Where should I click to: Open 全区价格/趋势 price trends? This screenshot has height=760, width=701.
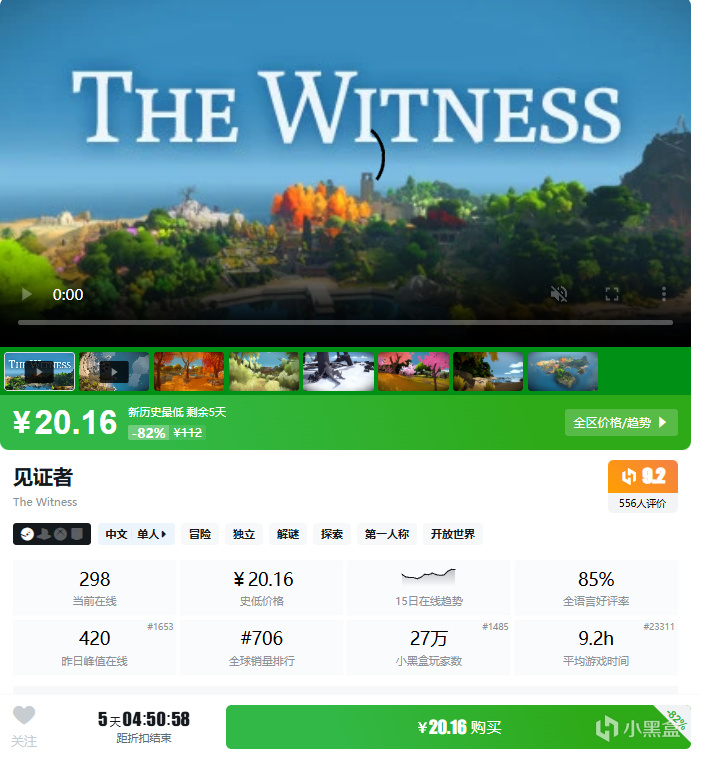pyautogui.click(x=621, y=423)
